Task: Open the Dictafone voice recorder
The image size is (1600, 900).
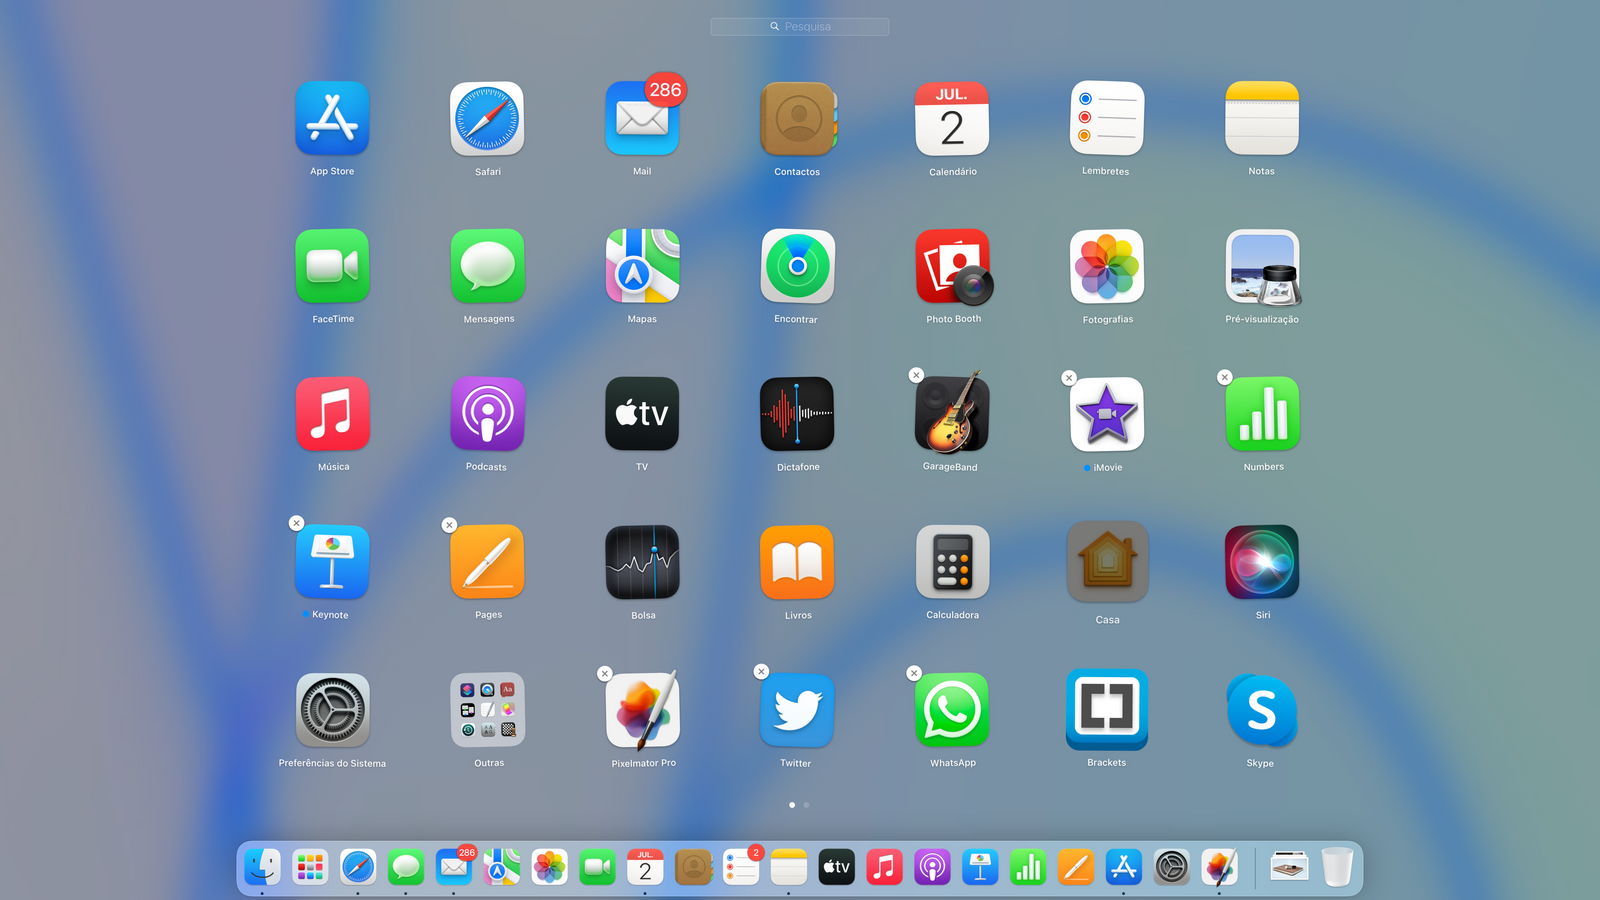Action: pos(797,415)
